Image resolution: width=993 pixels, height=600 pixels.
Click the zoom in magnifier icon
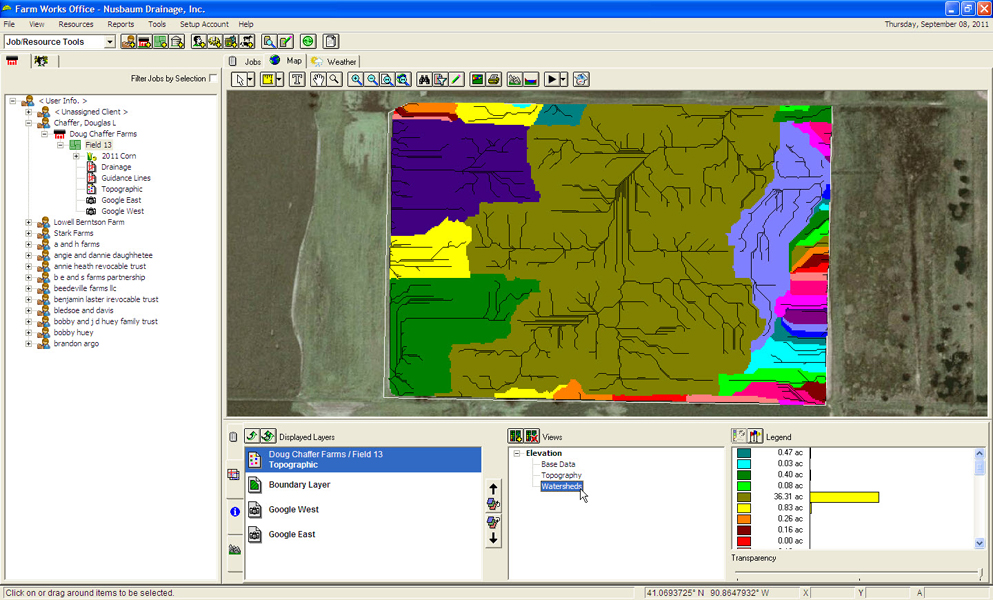[356, 79]
